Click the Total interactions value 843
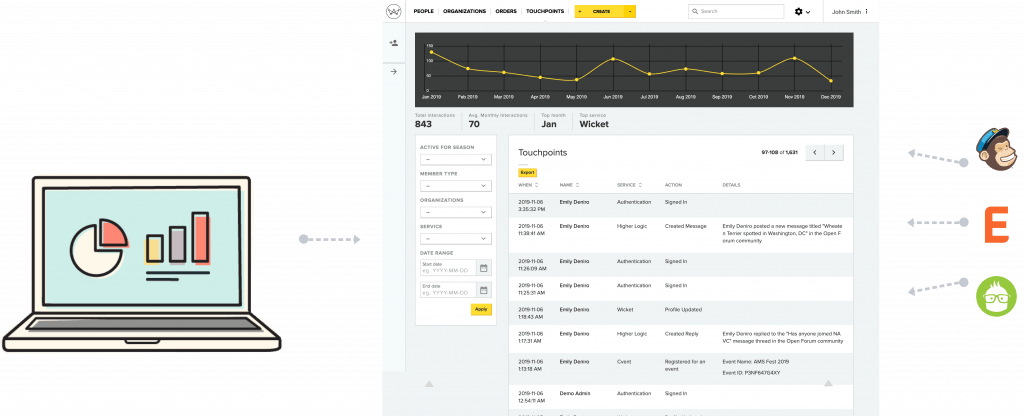The height and width of the screenshot is (416, 1024). pos(423,124)
